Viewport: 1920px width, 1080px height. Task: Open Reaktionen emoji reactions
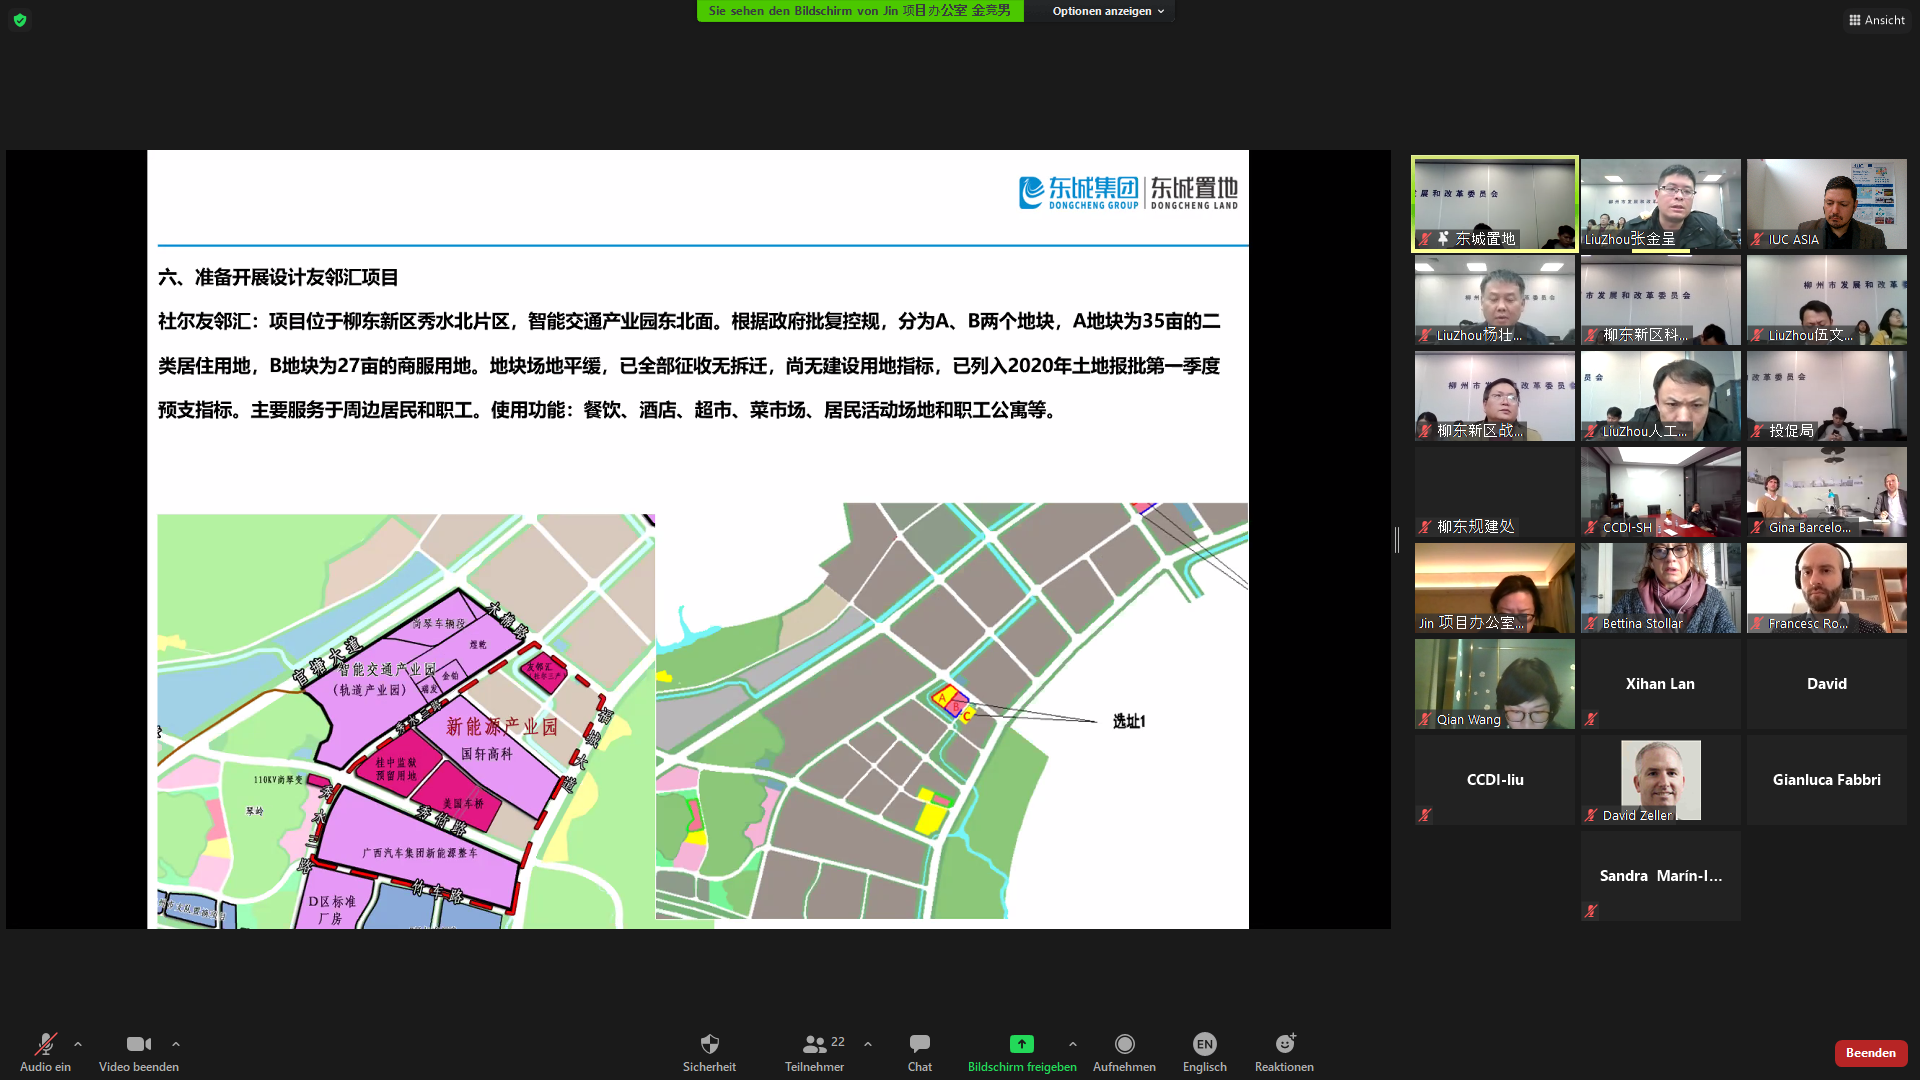pyautogui.click(x=1284, y=1045)
